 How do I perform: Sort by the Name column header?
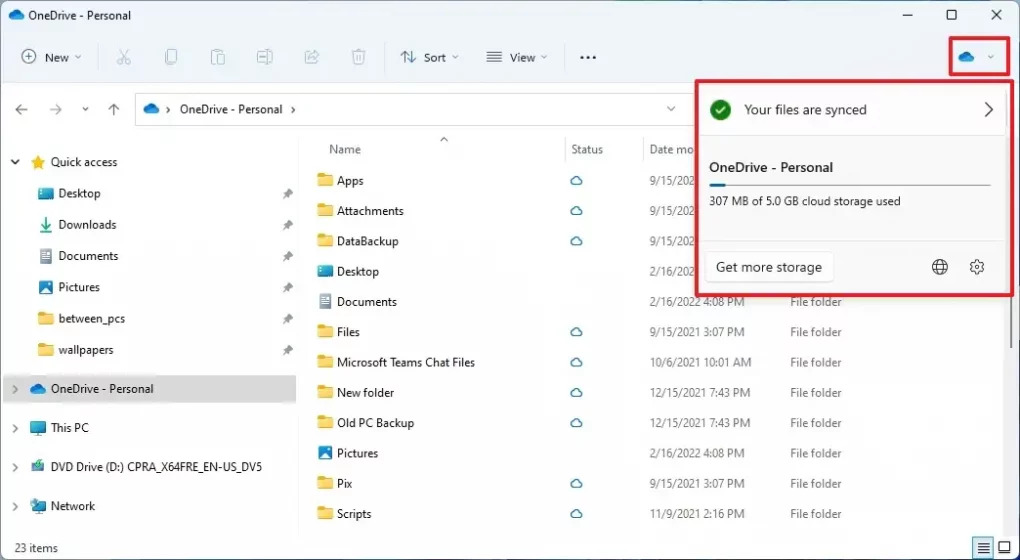pos(345,149)
